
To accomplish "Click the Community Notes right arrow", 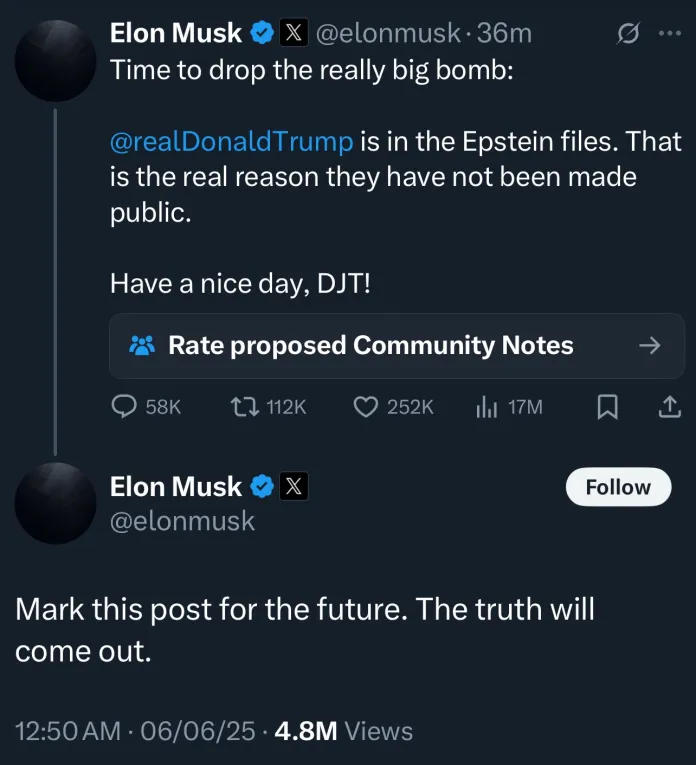I will click(x=649, y=346).
